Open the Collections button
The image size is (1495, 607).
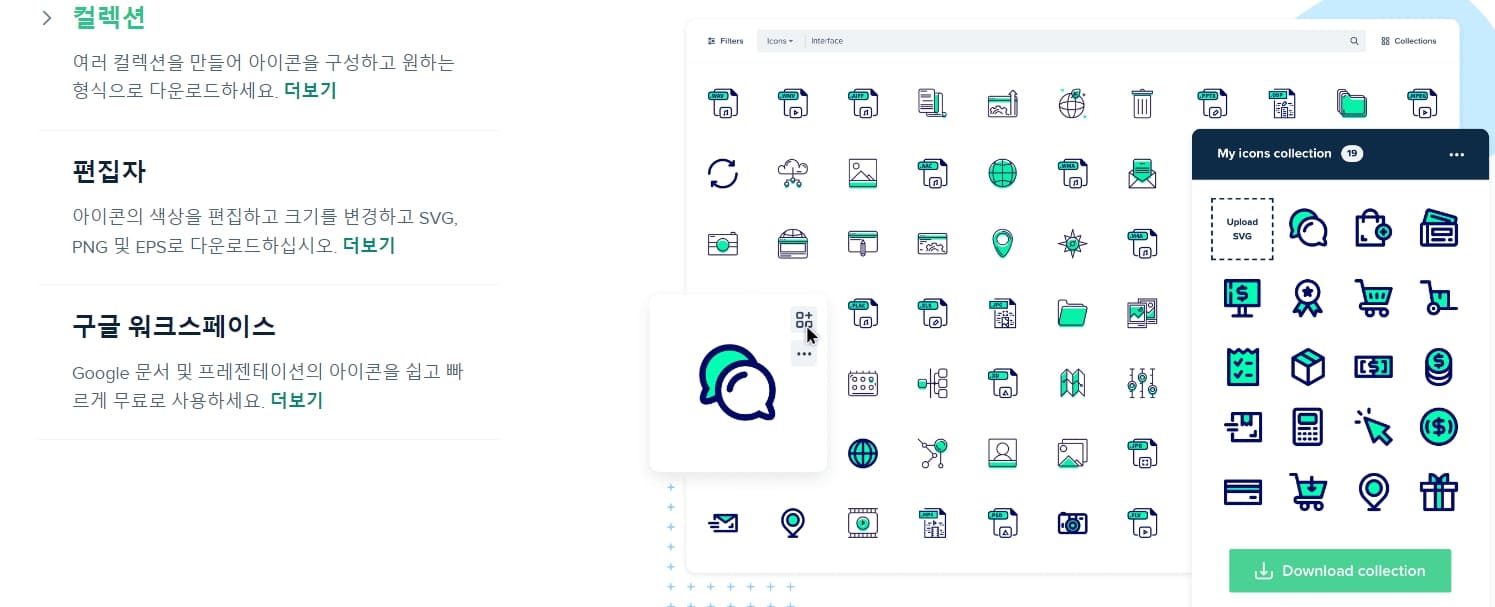point(1408,41)
